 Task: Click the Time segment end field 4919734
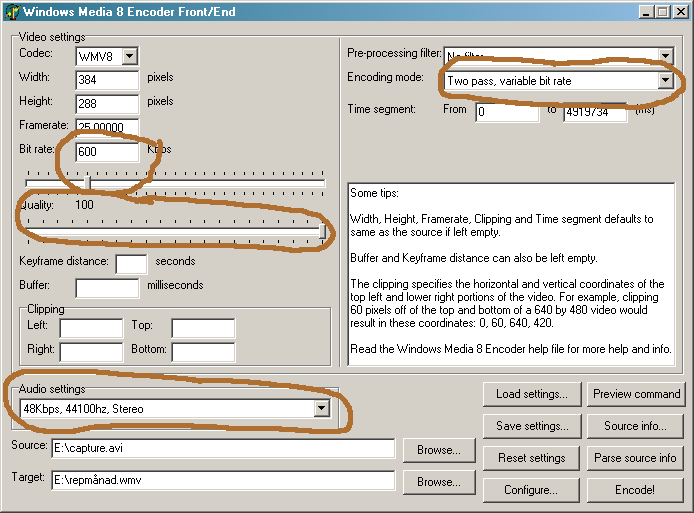click(595, 113)
